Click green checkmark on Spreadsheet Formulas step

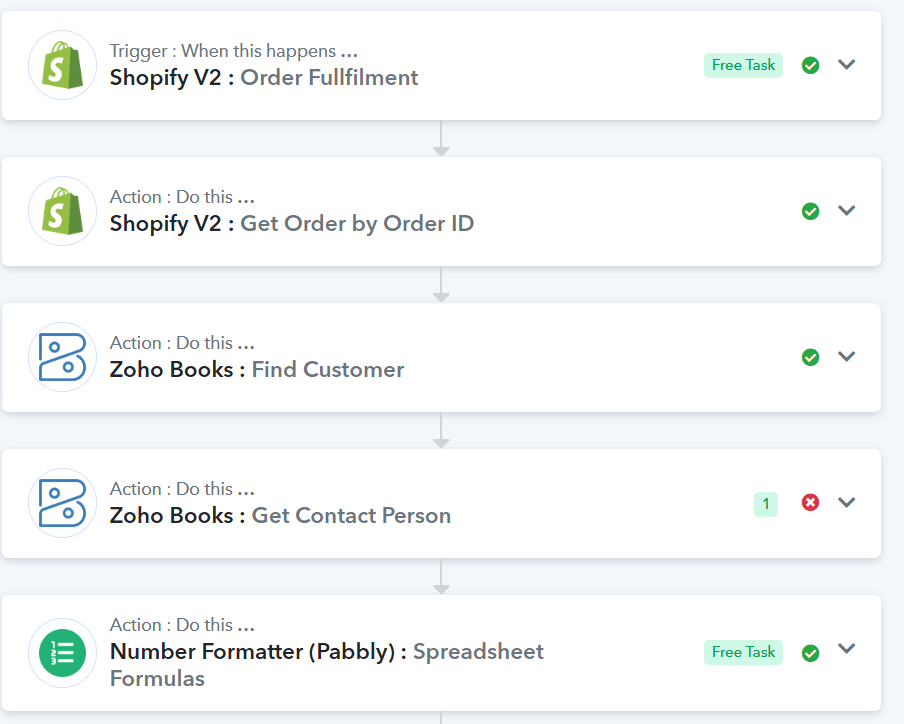[810, 653]
